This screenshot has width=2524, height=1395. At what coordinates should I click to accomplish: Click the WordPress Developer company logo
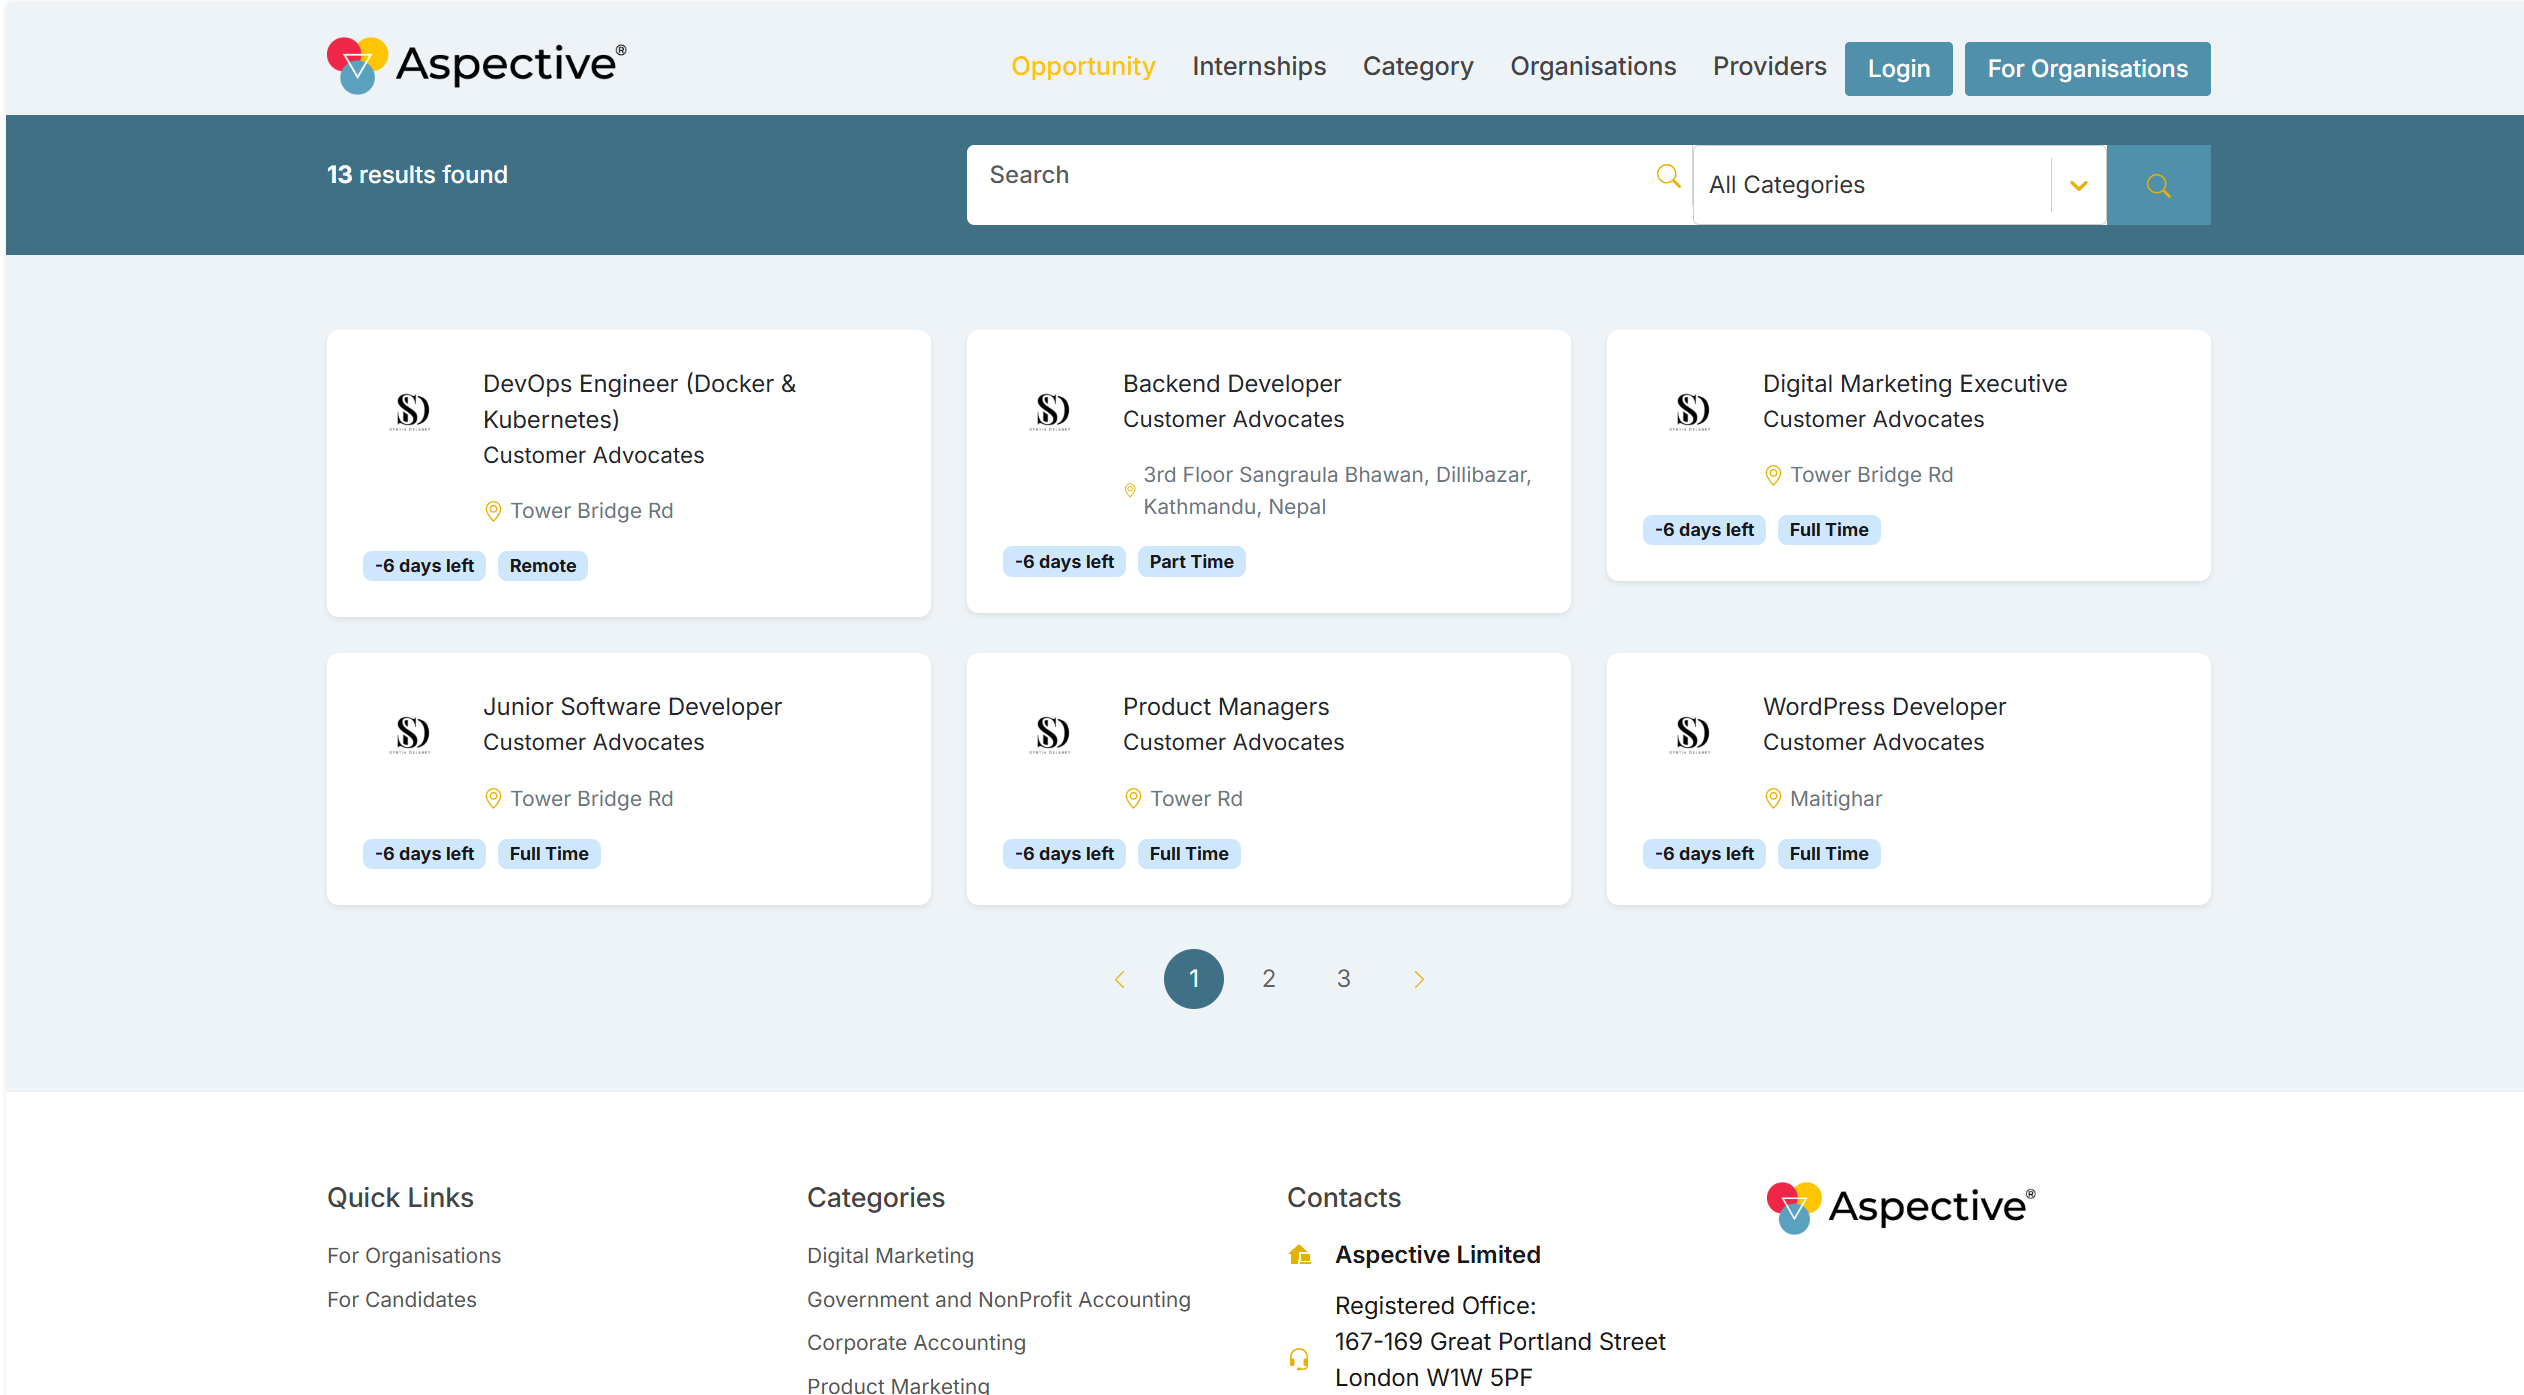[x=1690, y=734]
